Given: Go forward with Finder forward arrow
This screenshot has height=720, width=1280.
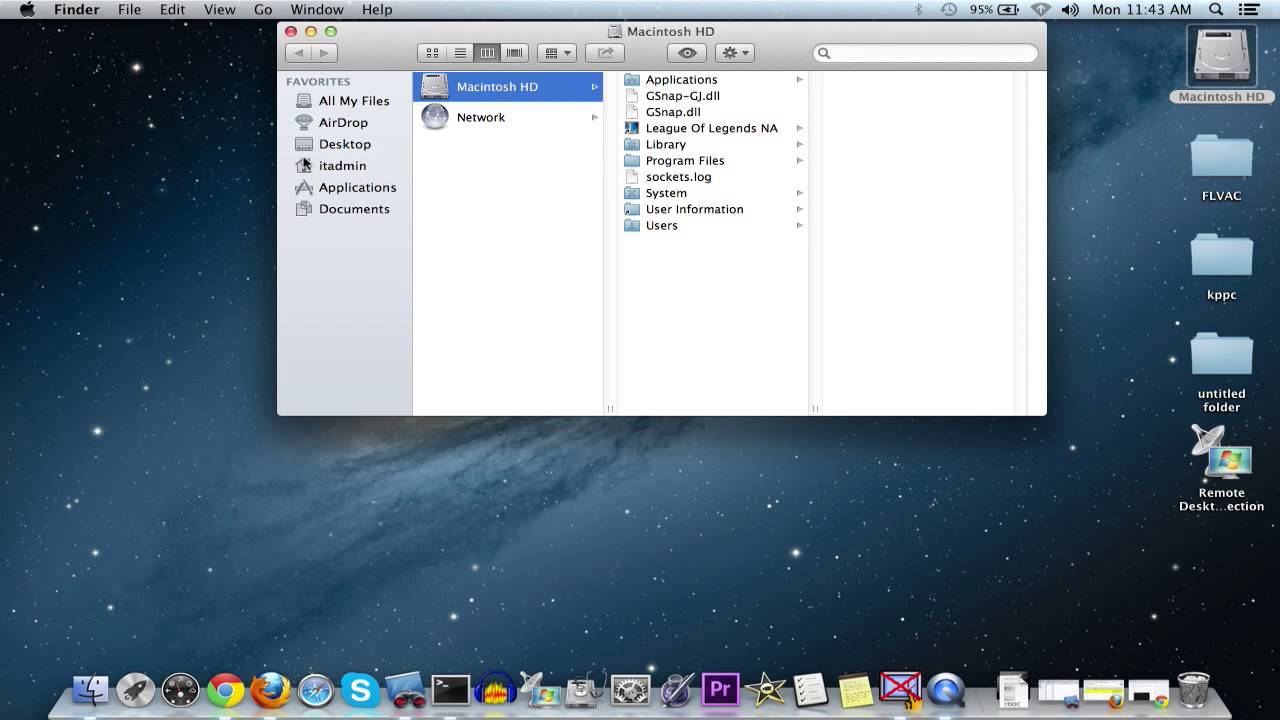Looking at the screenshot, I should click(324, 53).
